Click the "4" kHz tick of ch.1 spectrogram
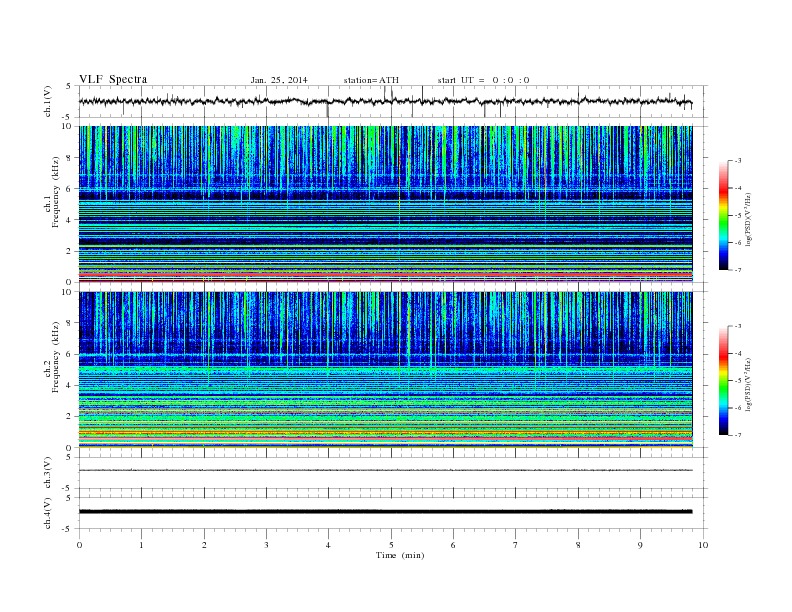Screen dimensions: 792x612 coord(69,220)
